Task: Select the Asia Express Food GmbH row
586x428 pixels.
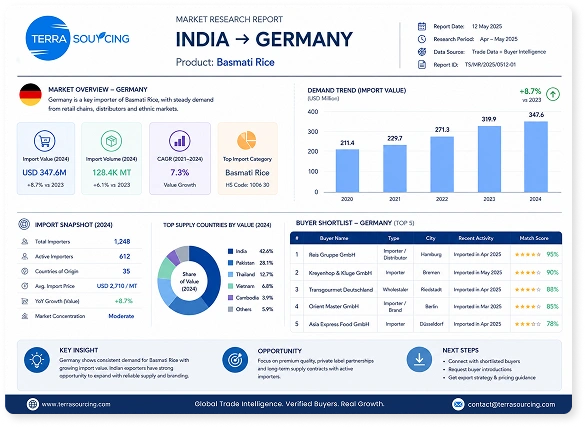Action: 426,324
